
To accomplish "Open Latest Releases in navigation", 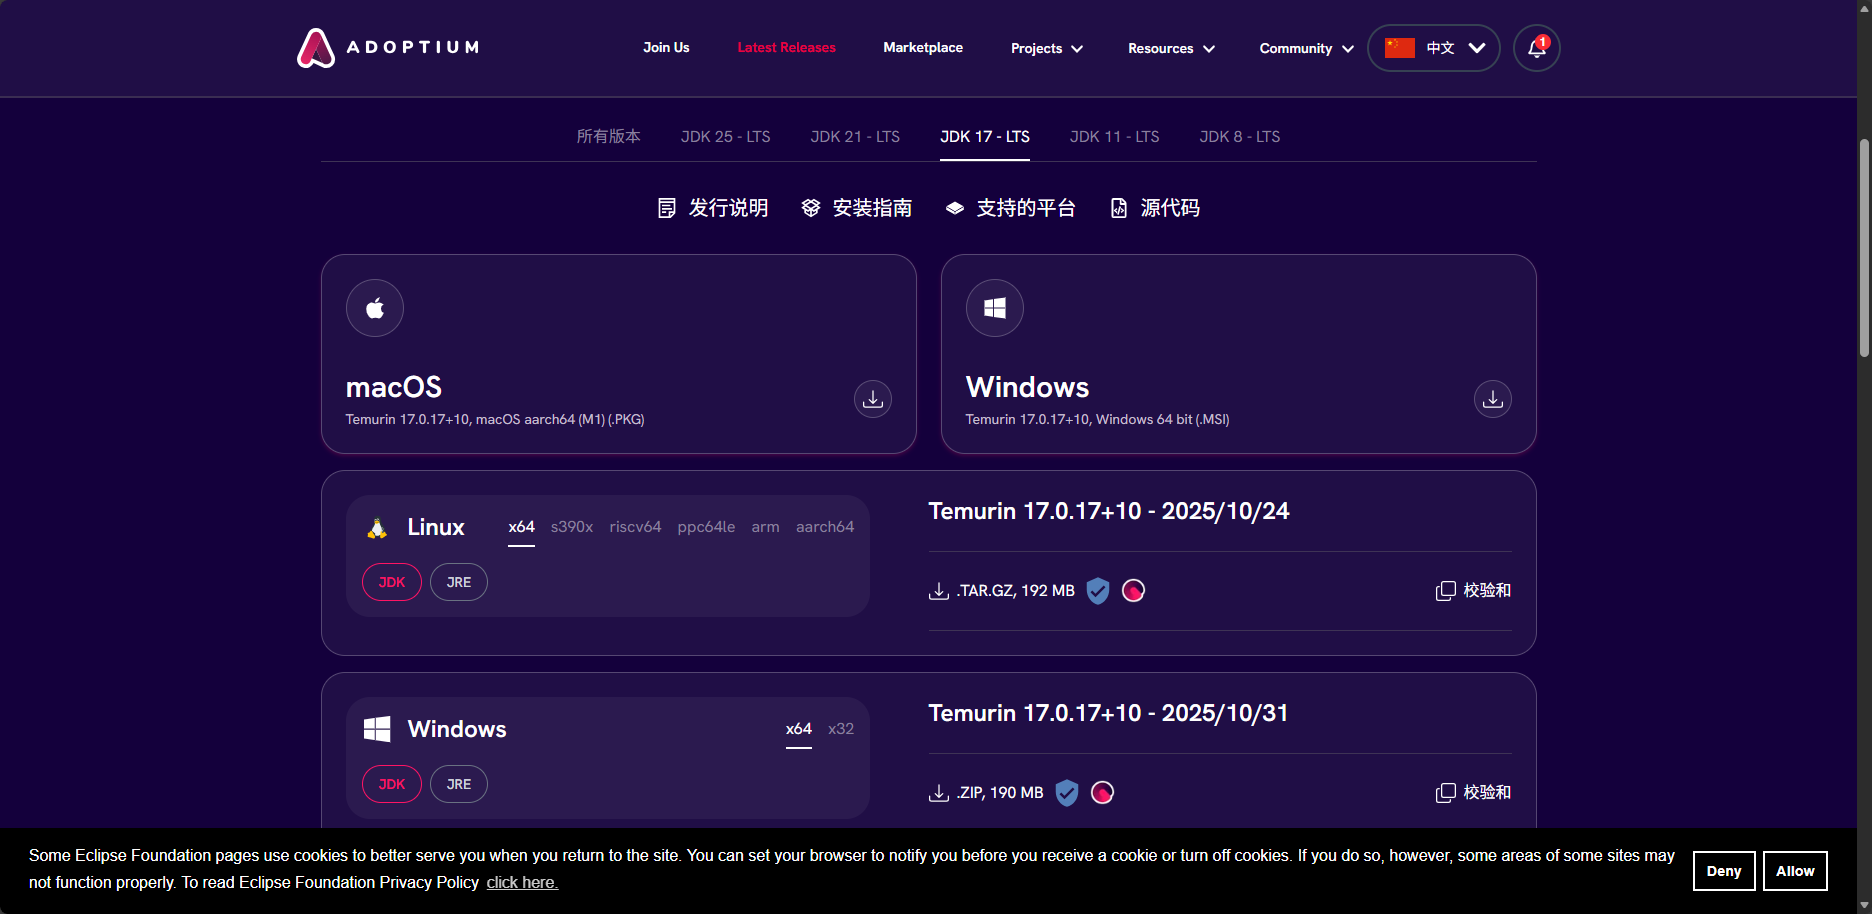I will click(787, 47).
